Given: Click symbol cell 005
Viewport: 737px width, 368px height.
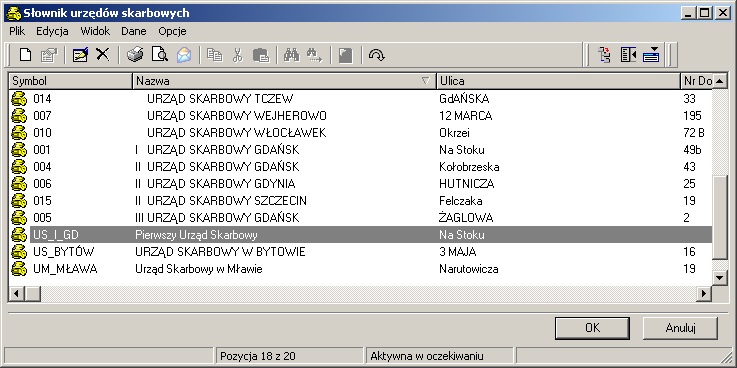Looking at the screenshot, I should [x=42, y=218].
